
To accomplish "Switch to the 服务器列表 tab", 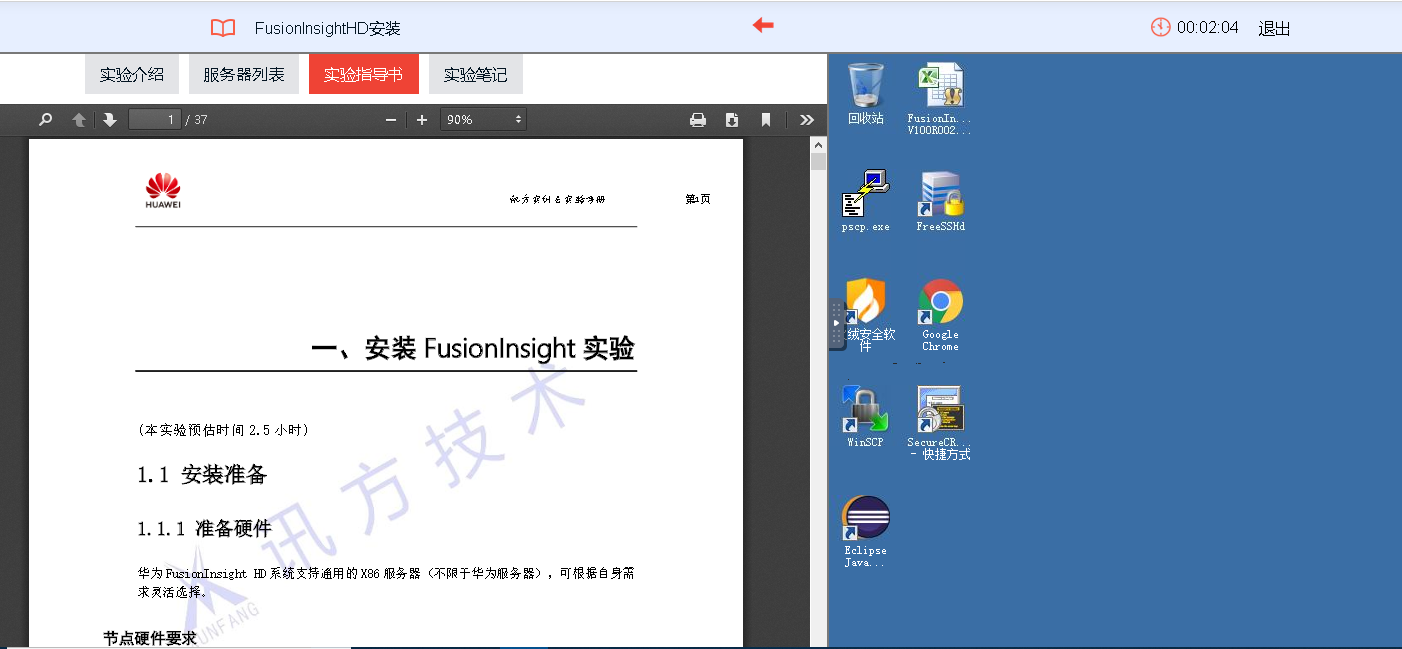I will pos(244,73).
